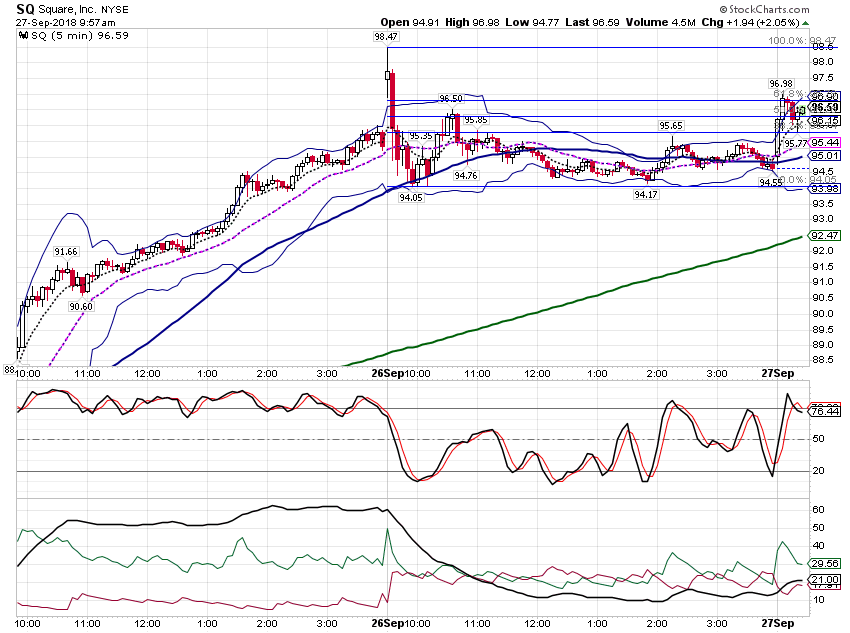Click the green up-triangle after the Chg value
850x633 pixels.
click(x=806, y=23)
